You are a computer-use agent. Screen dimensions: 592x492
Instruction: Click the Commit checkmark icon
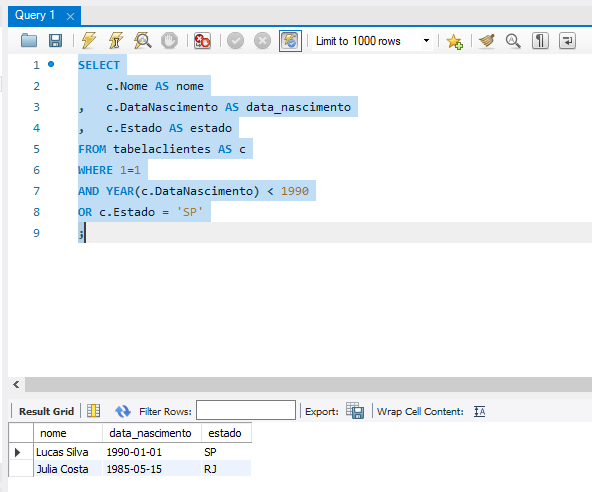click(x=235, y=40)
